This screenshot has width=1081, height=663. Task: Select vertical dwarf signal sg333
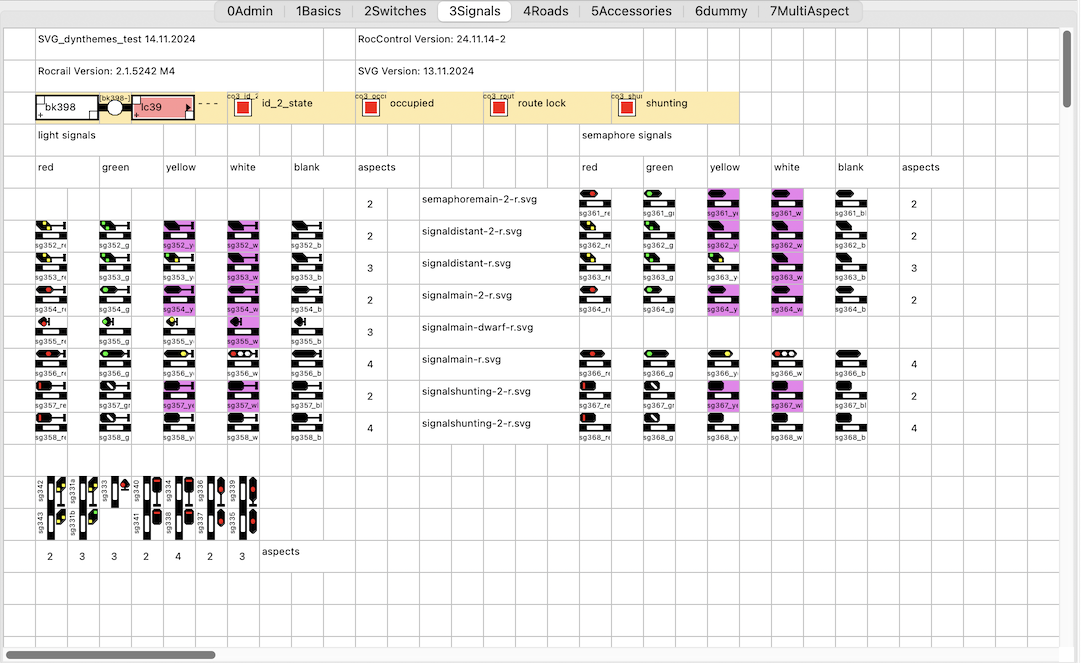[115, 492]
